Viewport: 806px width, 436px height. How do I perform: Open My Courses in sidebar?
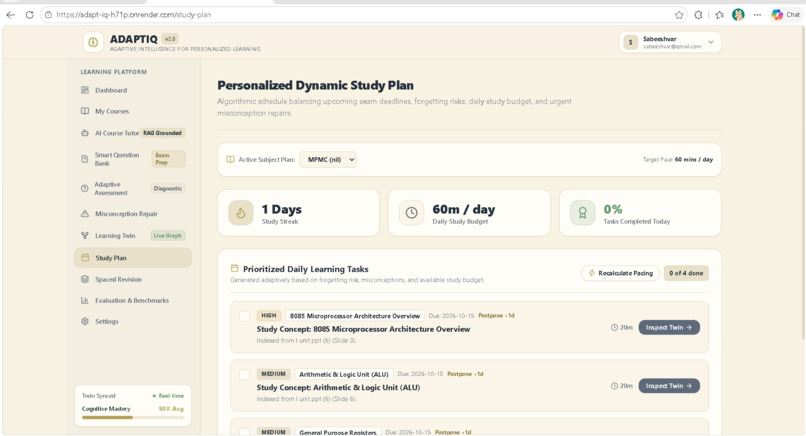point(133,111)
